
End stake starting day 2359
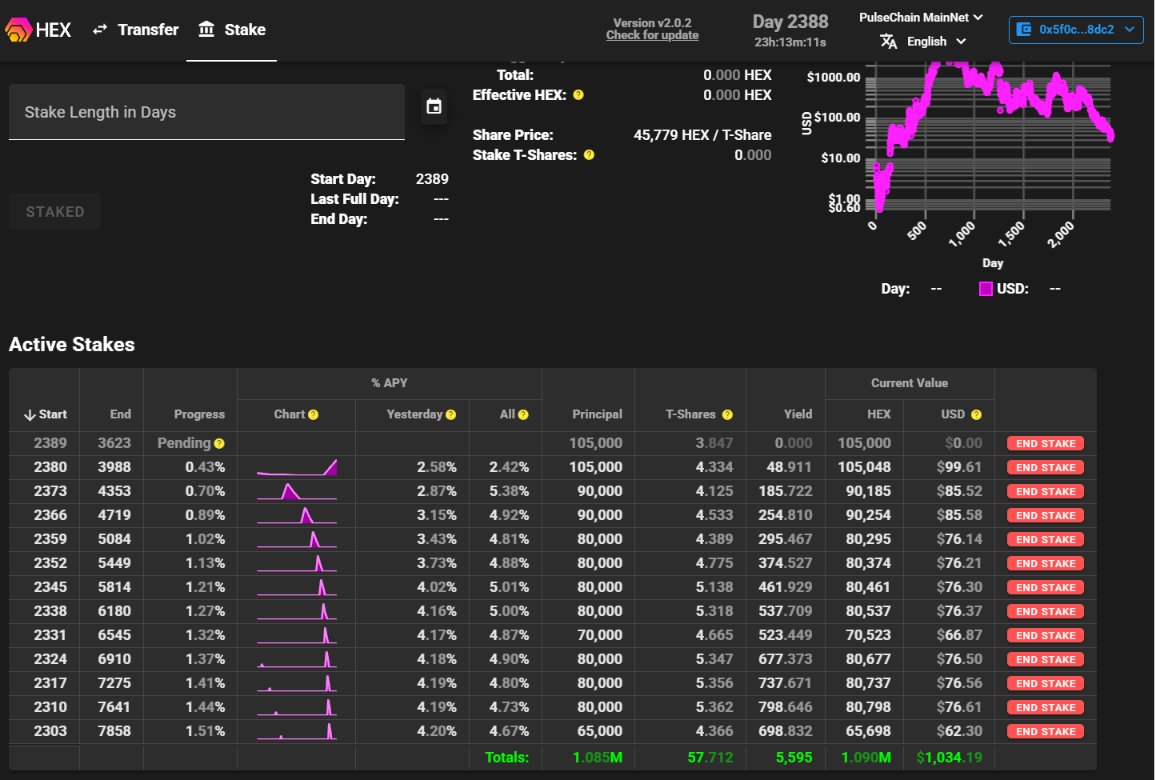(x=1045, y=539)
